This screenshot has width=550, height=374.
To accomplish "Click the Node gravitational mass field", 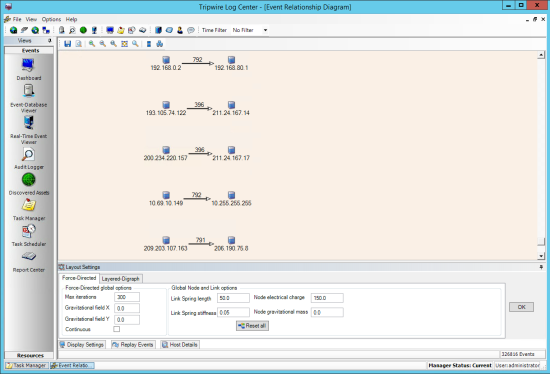I will [327, 312].
